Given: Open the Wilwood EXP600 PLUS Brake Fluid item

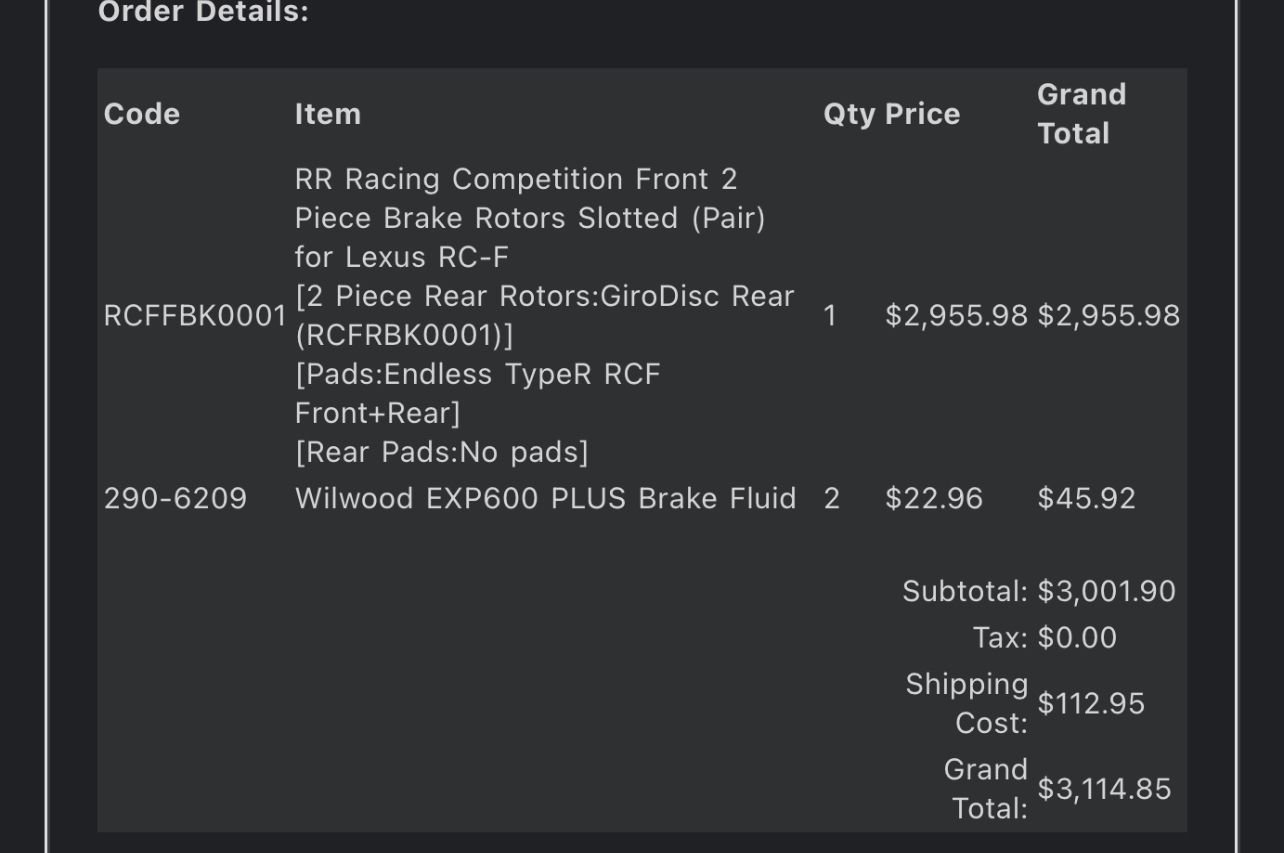Looking at the screenshot, I should 545,498.
